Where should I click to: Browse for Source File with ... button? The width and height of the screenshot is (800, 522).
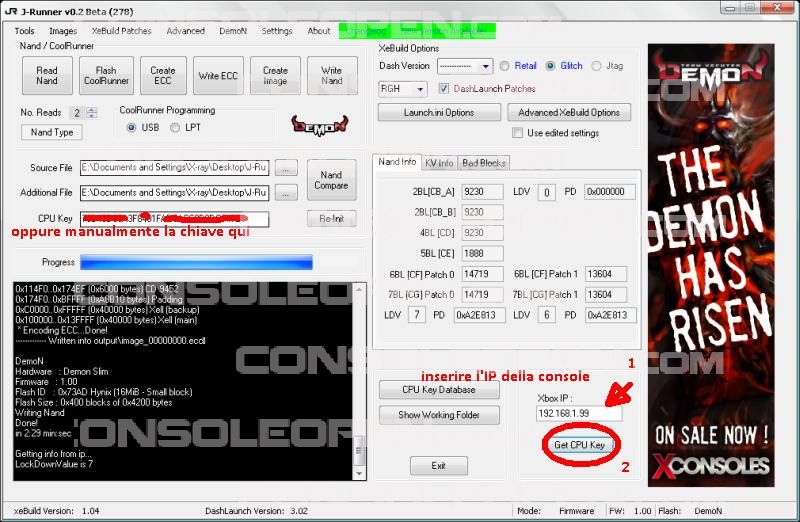[286, 168]
